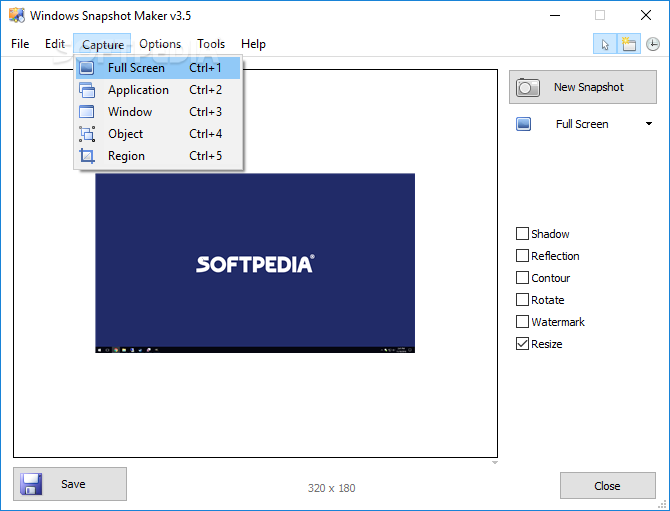Click the Application capture icon in menu

tap(87, 90)
